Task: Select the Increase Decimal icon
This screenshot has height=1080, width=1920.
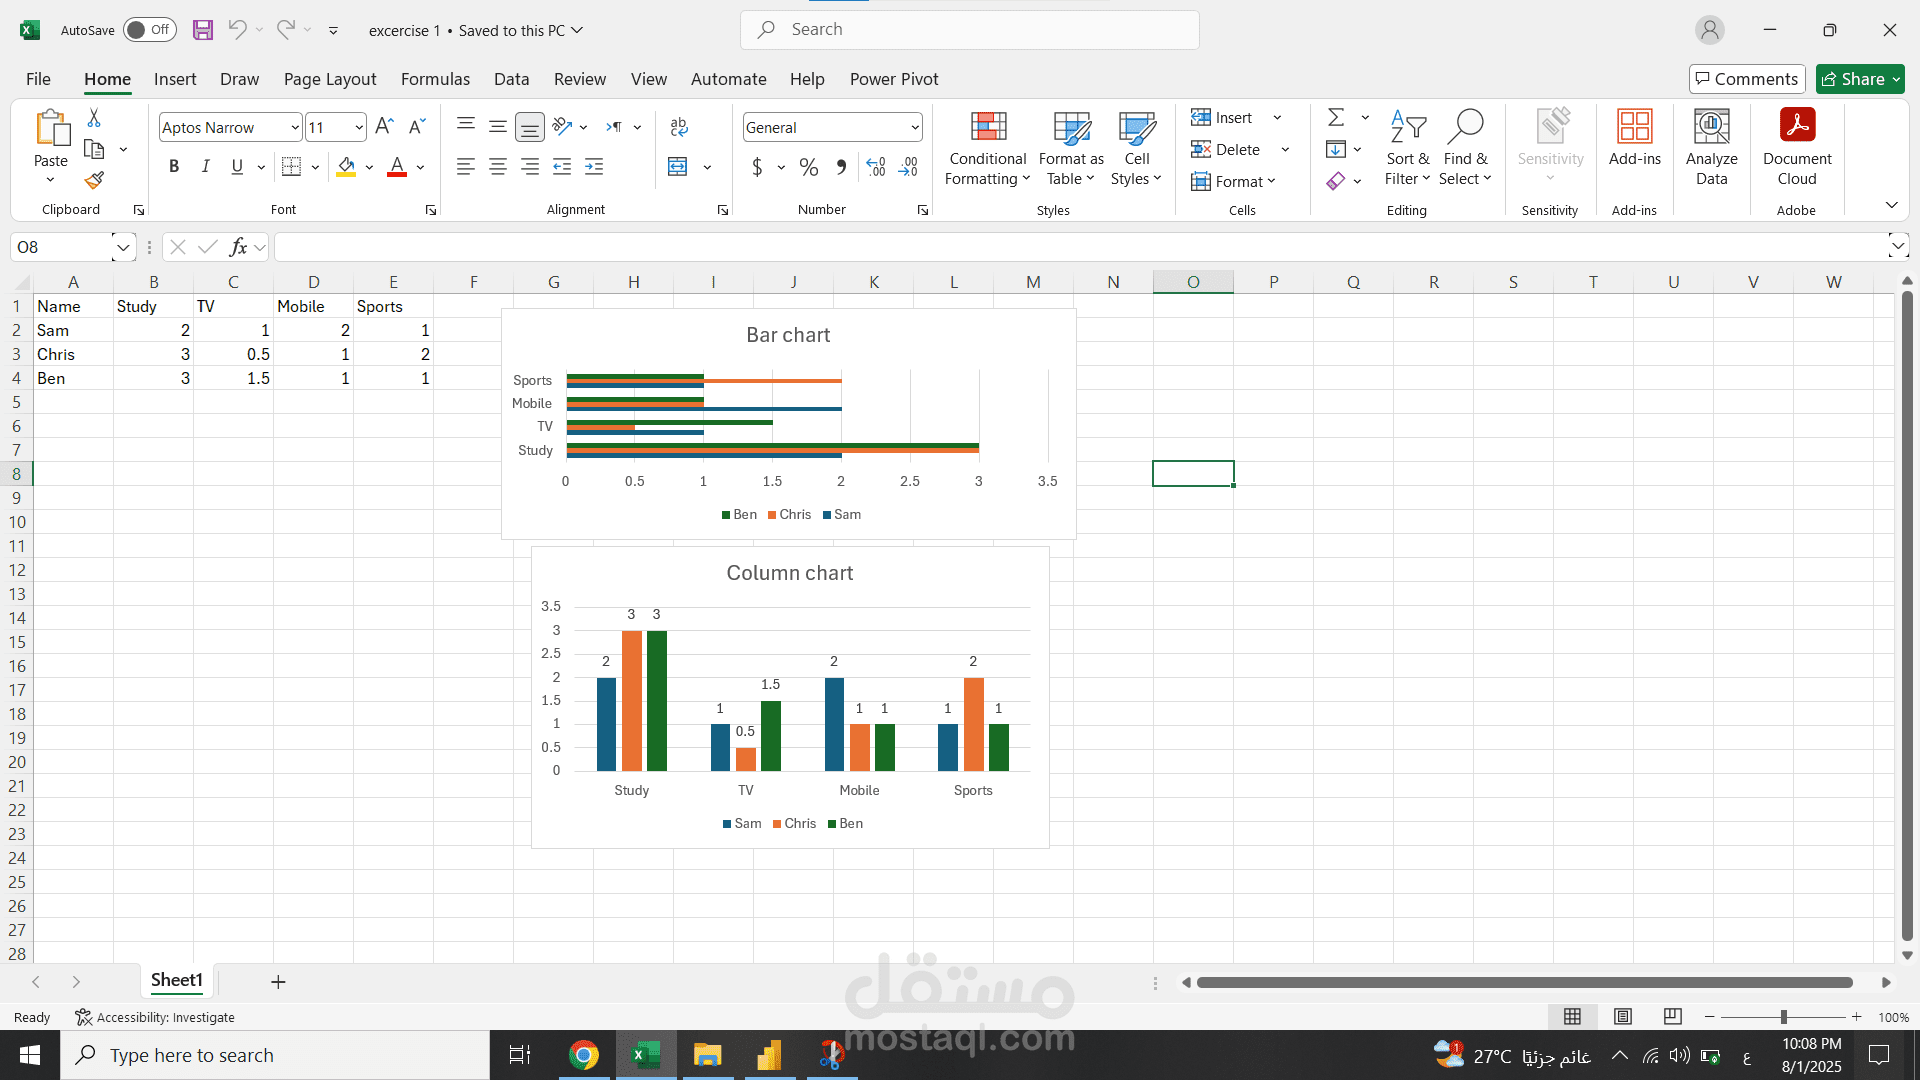Action: click(876, 167)
